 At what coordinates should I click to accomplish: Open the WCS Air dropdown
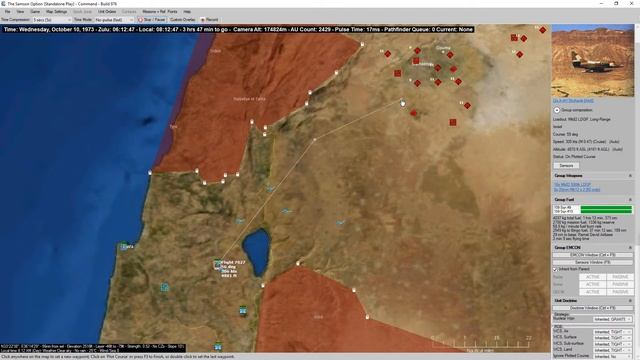pos(612,332)
